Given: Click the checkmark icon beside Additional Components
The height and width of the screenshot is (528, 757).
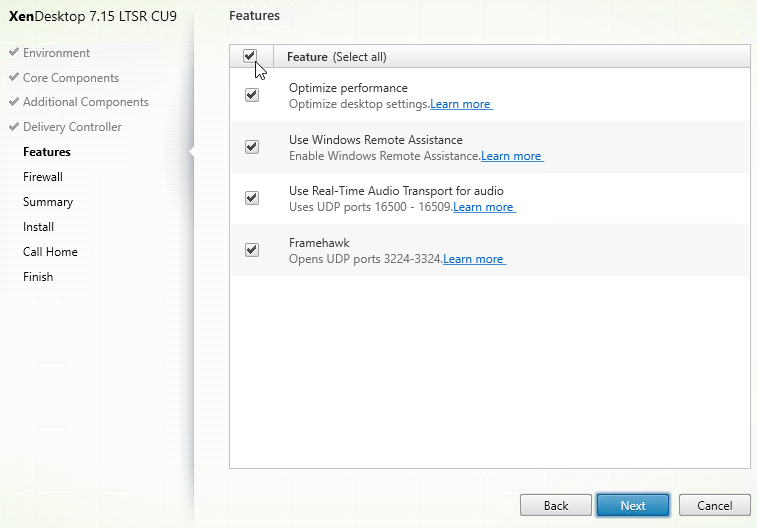Looking at the screenshot, I should [14, 101].
